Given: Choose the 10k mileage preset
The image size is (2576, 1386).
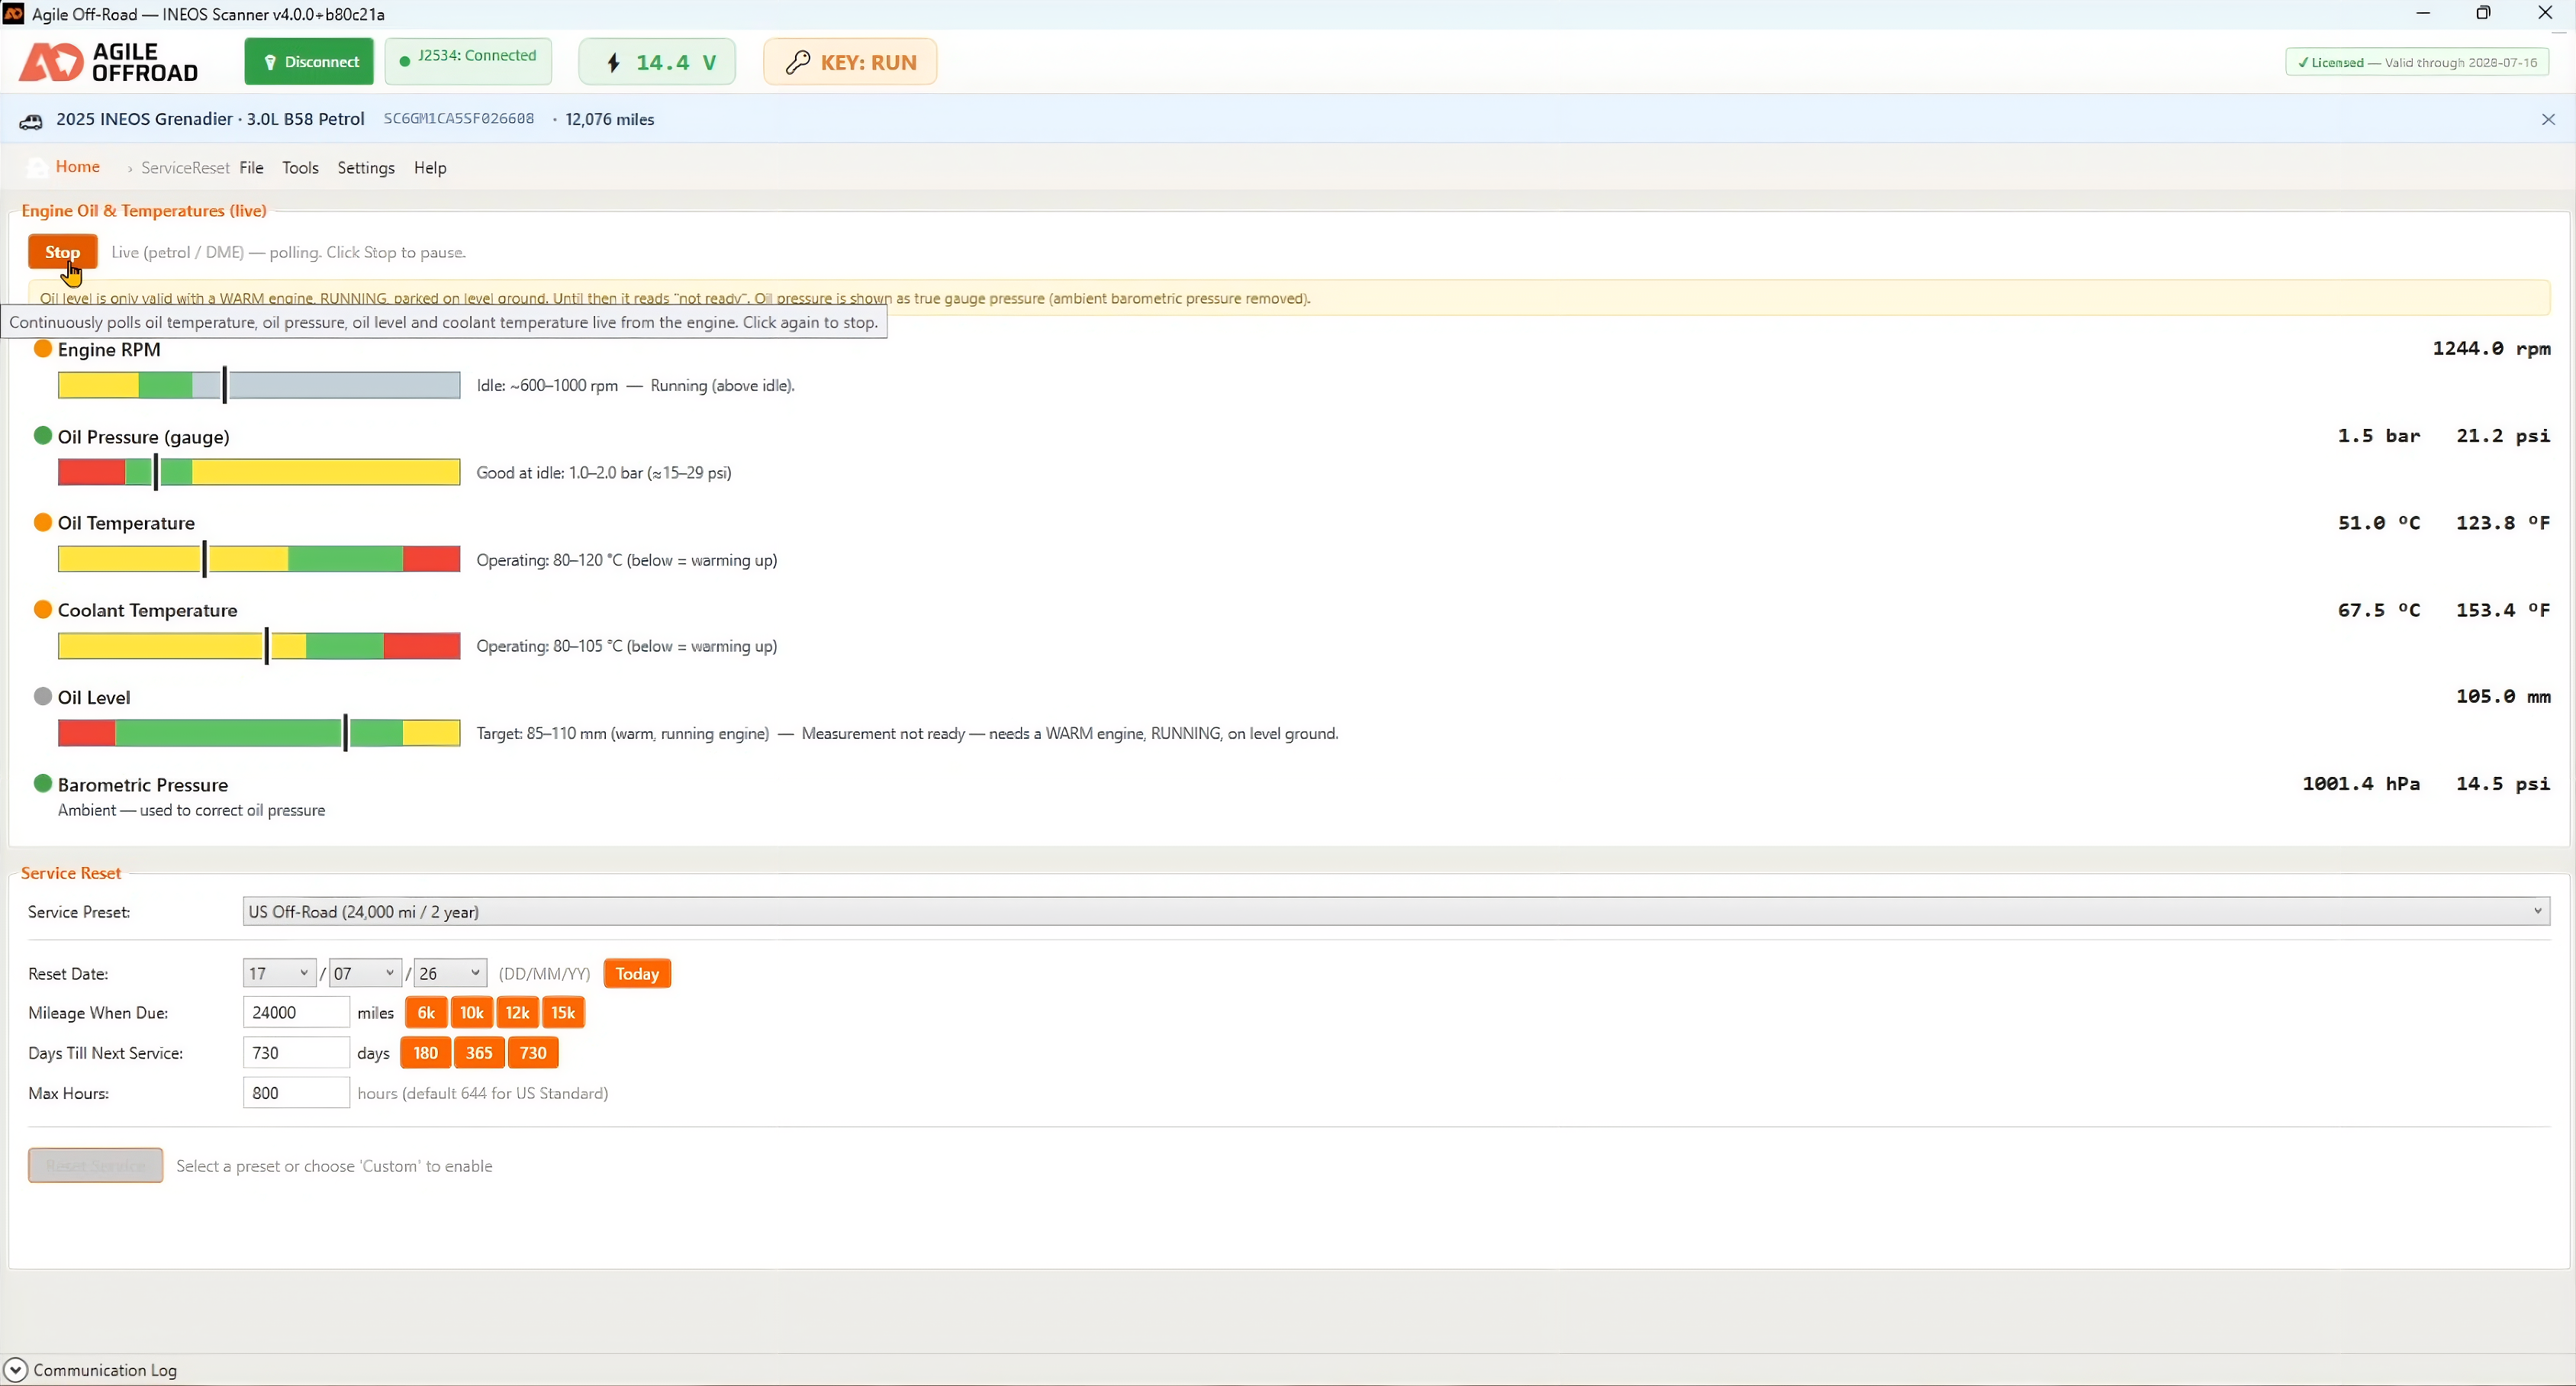Looking at the screenshot, I should pyautogui.click(x=472, y=1013).
